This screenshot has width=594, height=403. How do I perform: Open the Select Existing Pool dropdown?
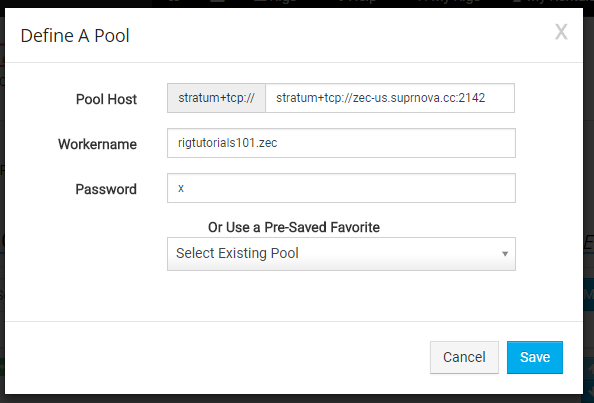341,254
